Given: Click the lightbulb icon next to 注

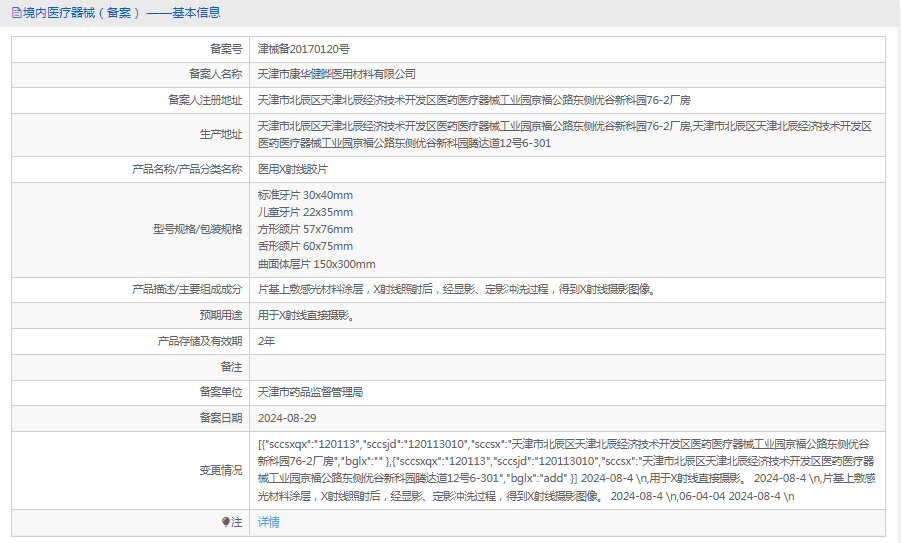Looking at the screenshot, I should point(225,522).
